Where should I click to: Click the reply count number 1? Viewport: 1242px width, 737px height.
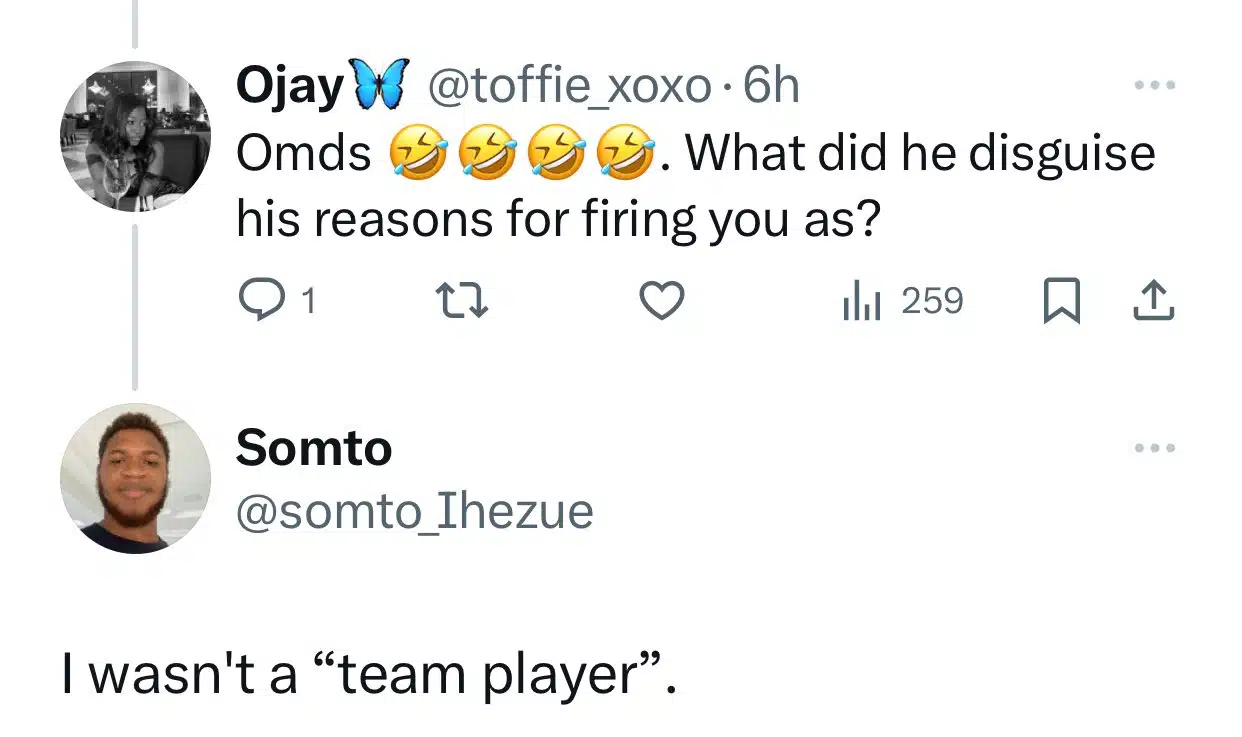pos(308,300)
